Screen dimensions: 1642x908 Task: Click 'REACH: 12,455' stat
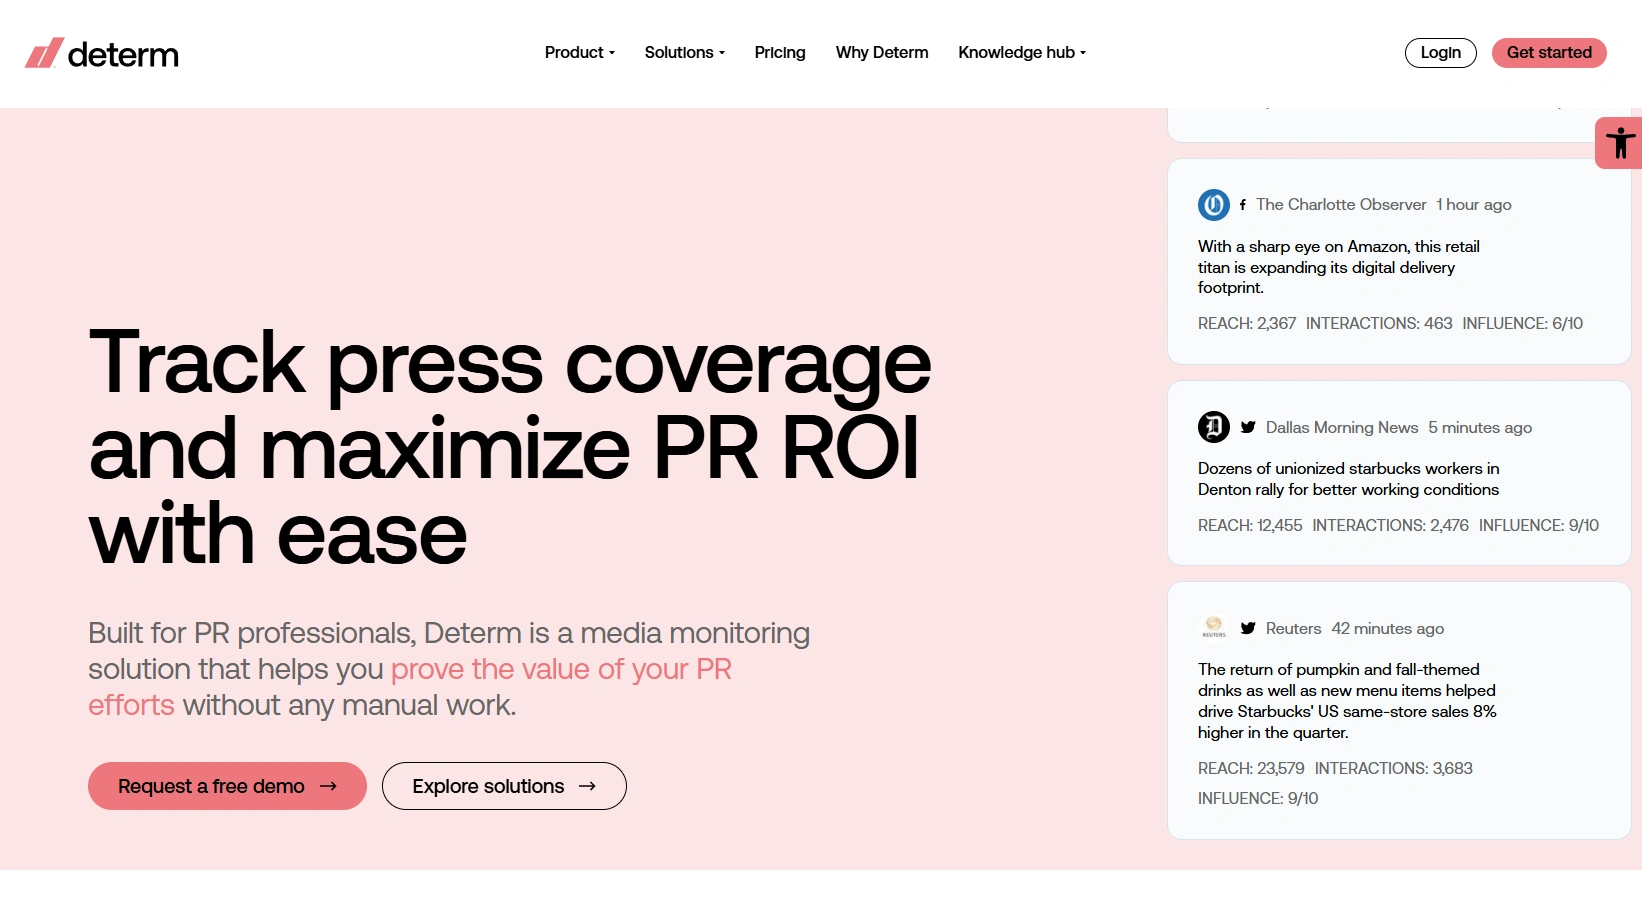(1250, 526)
